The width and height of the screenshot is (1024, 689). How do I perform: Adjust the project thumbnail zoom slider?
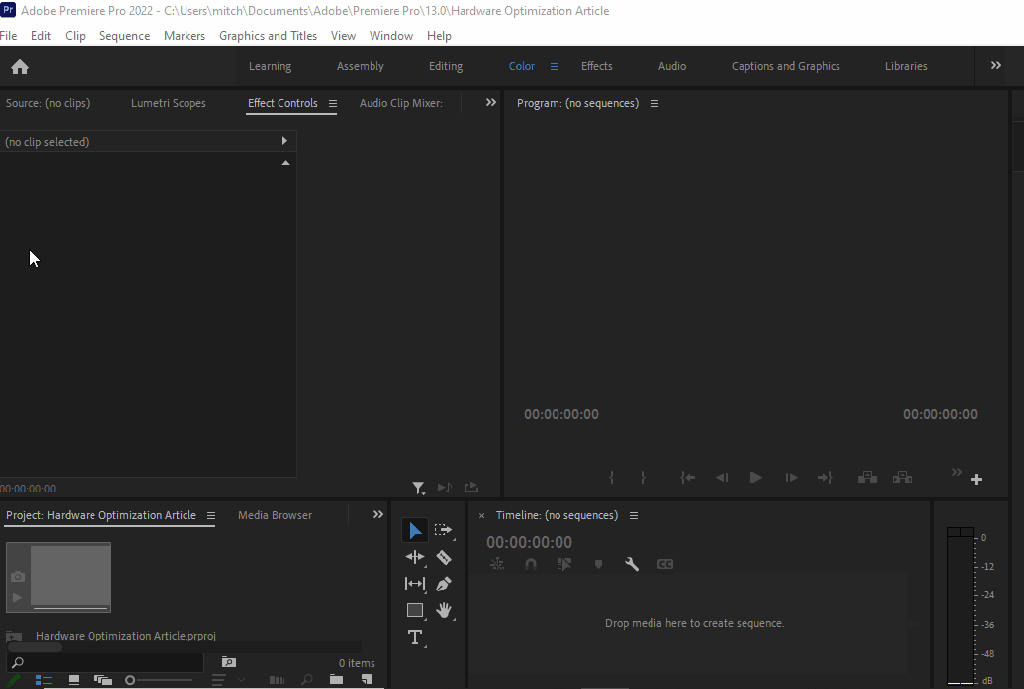click(x=130, y=680)
